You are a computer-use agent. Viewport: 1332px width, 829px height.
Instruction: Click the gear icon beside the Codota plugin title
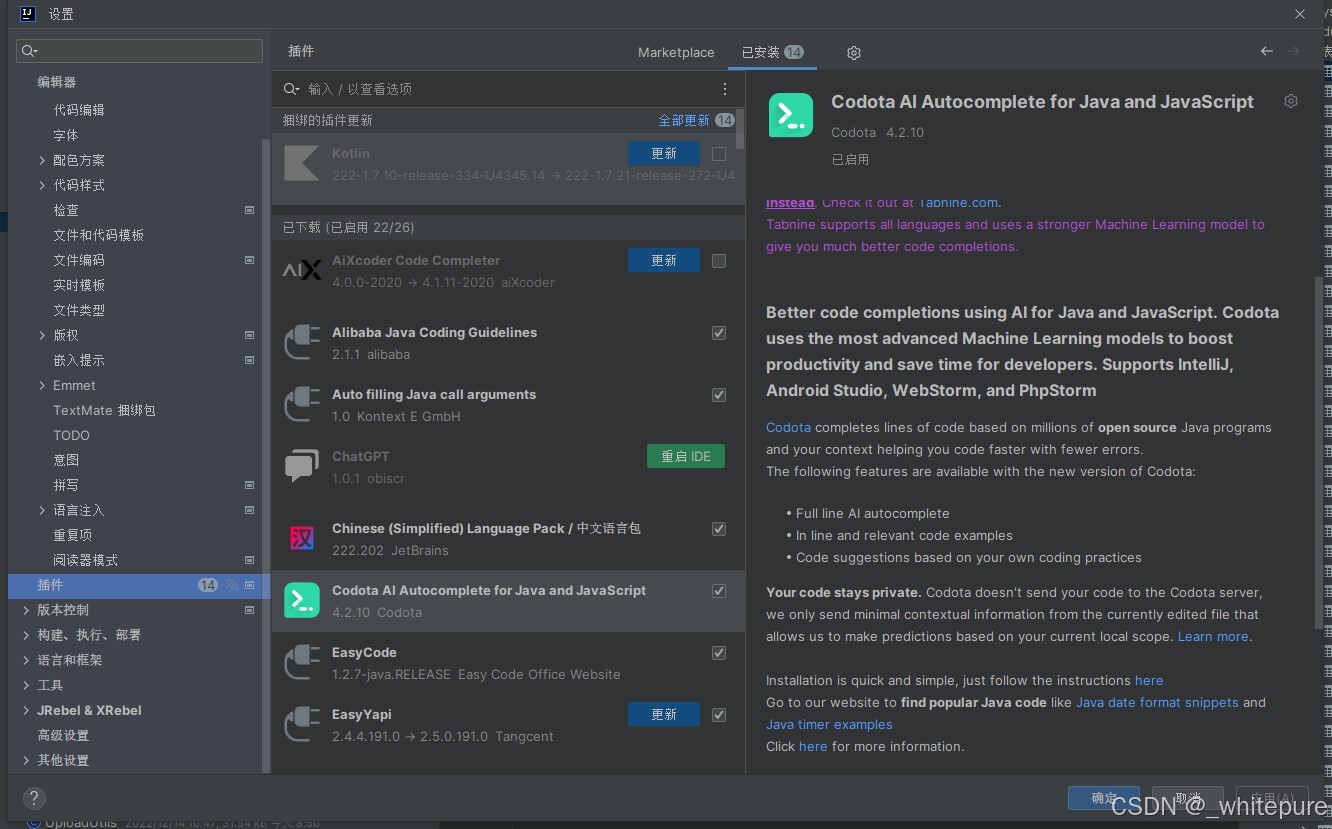1291,101
